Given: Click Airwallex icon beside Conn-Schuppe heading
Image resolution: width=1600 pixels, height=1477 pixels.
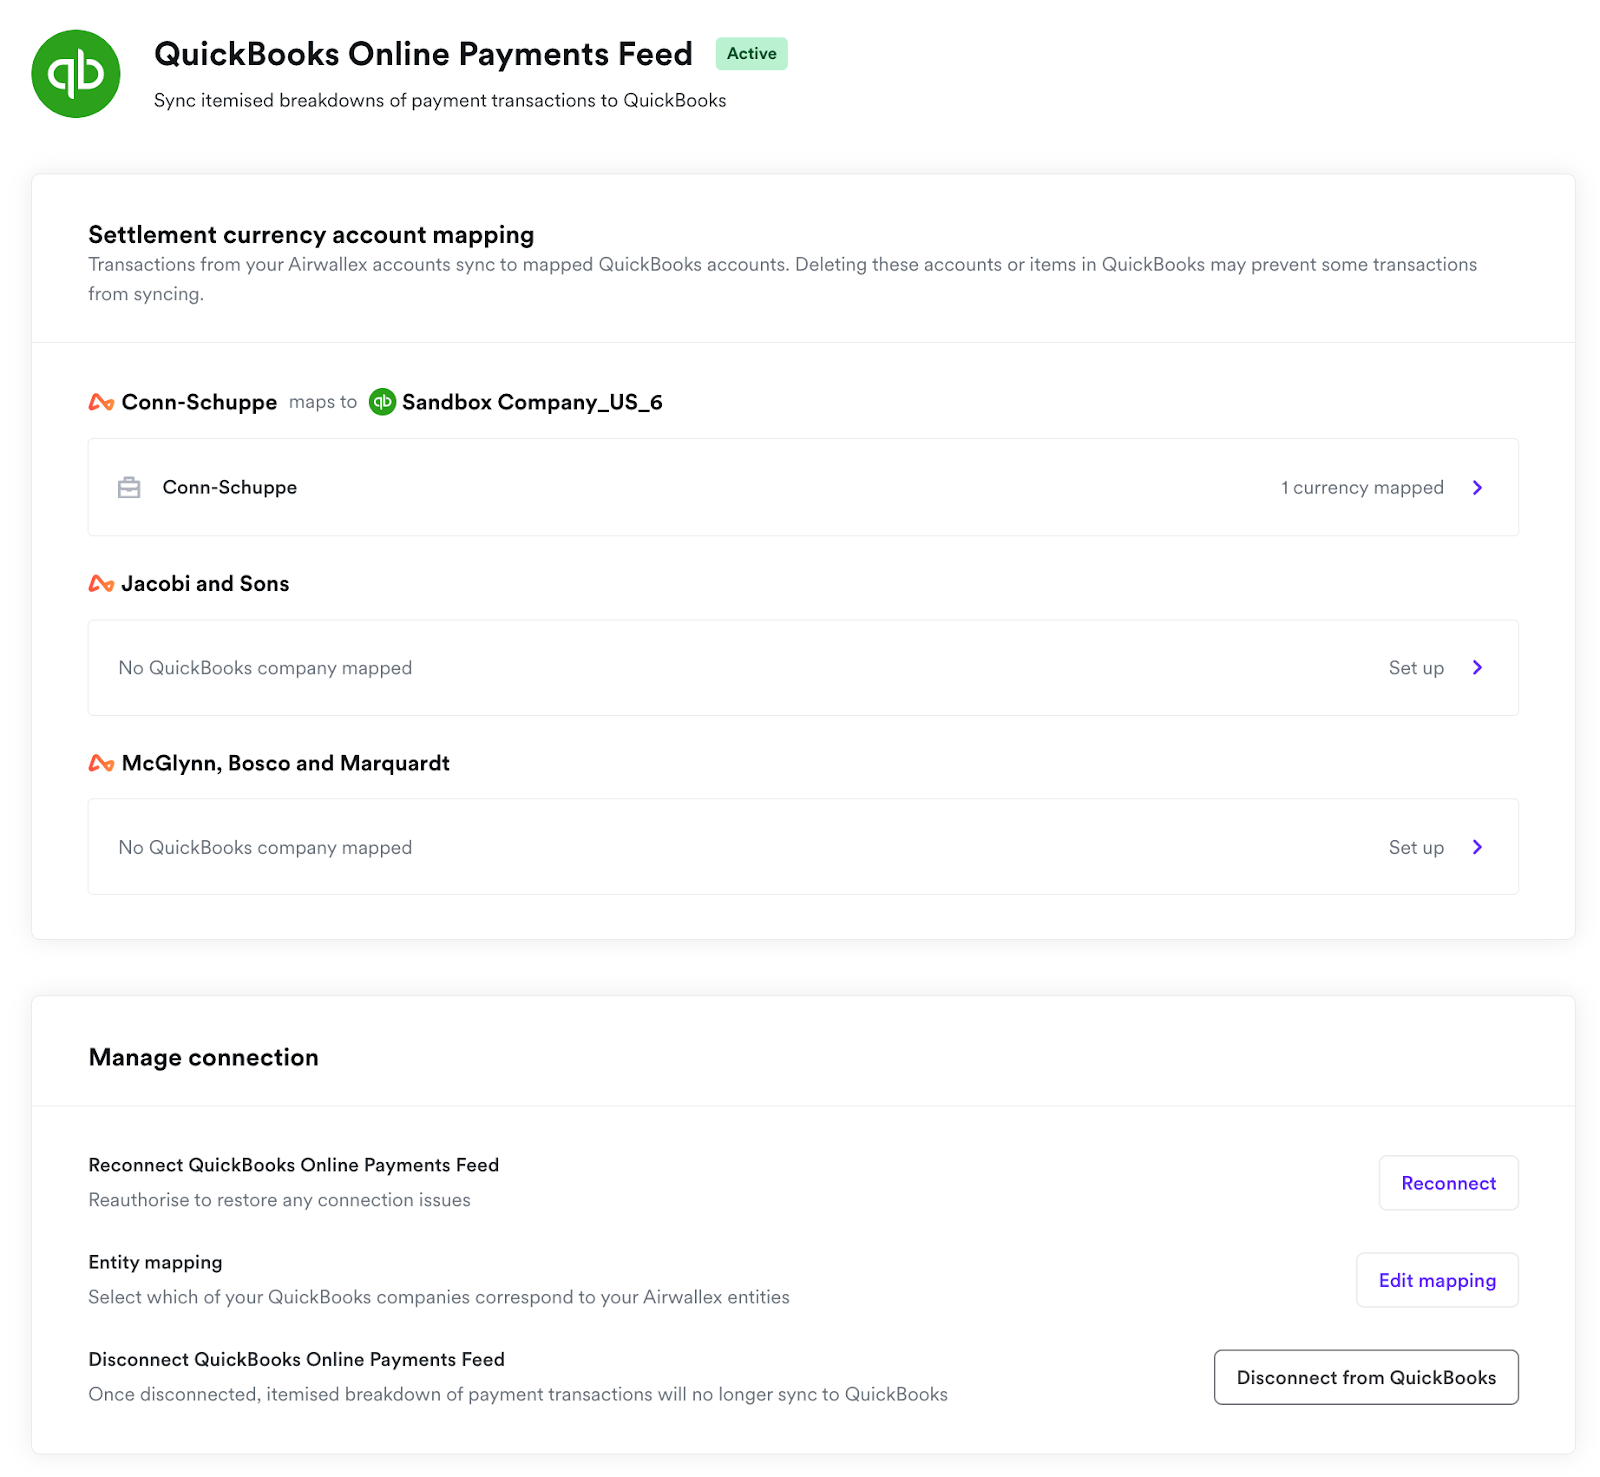Looking at the screenshot, I should [x=101, y=402].
